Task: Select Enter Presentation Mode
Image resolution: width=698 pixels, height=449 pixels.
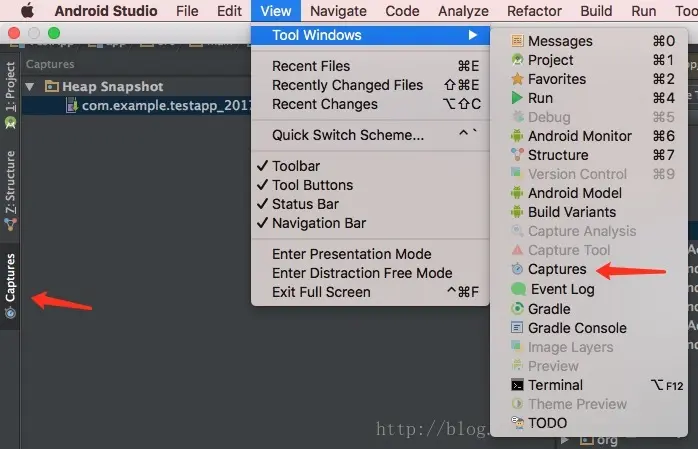Action: coord(370,254)
